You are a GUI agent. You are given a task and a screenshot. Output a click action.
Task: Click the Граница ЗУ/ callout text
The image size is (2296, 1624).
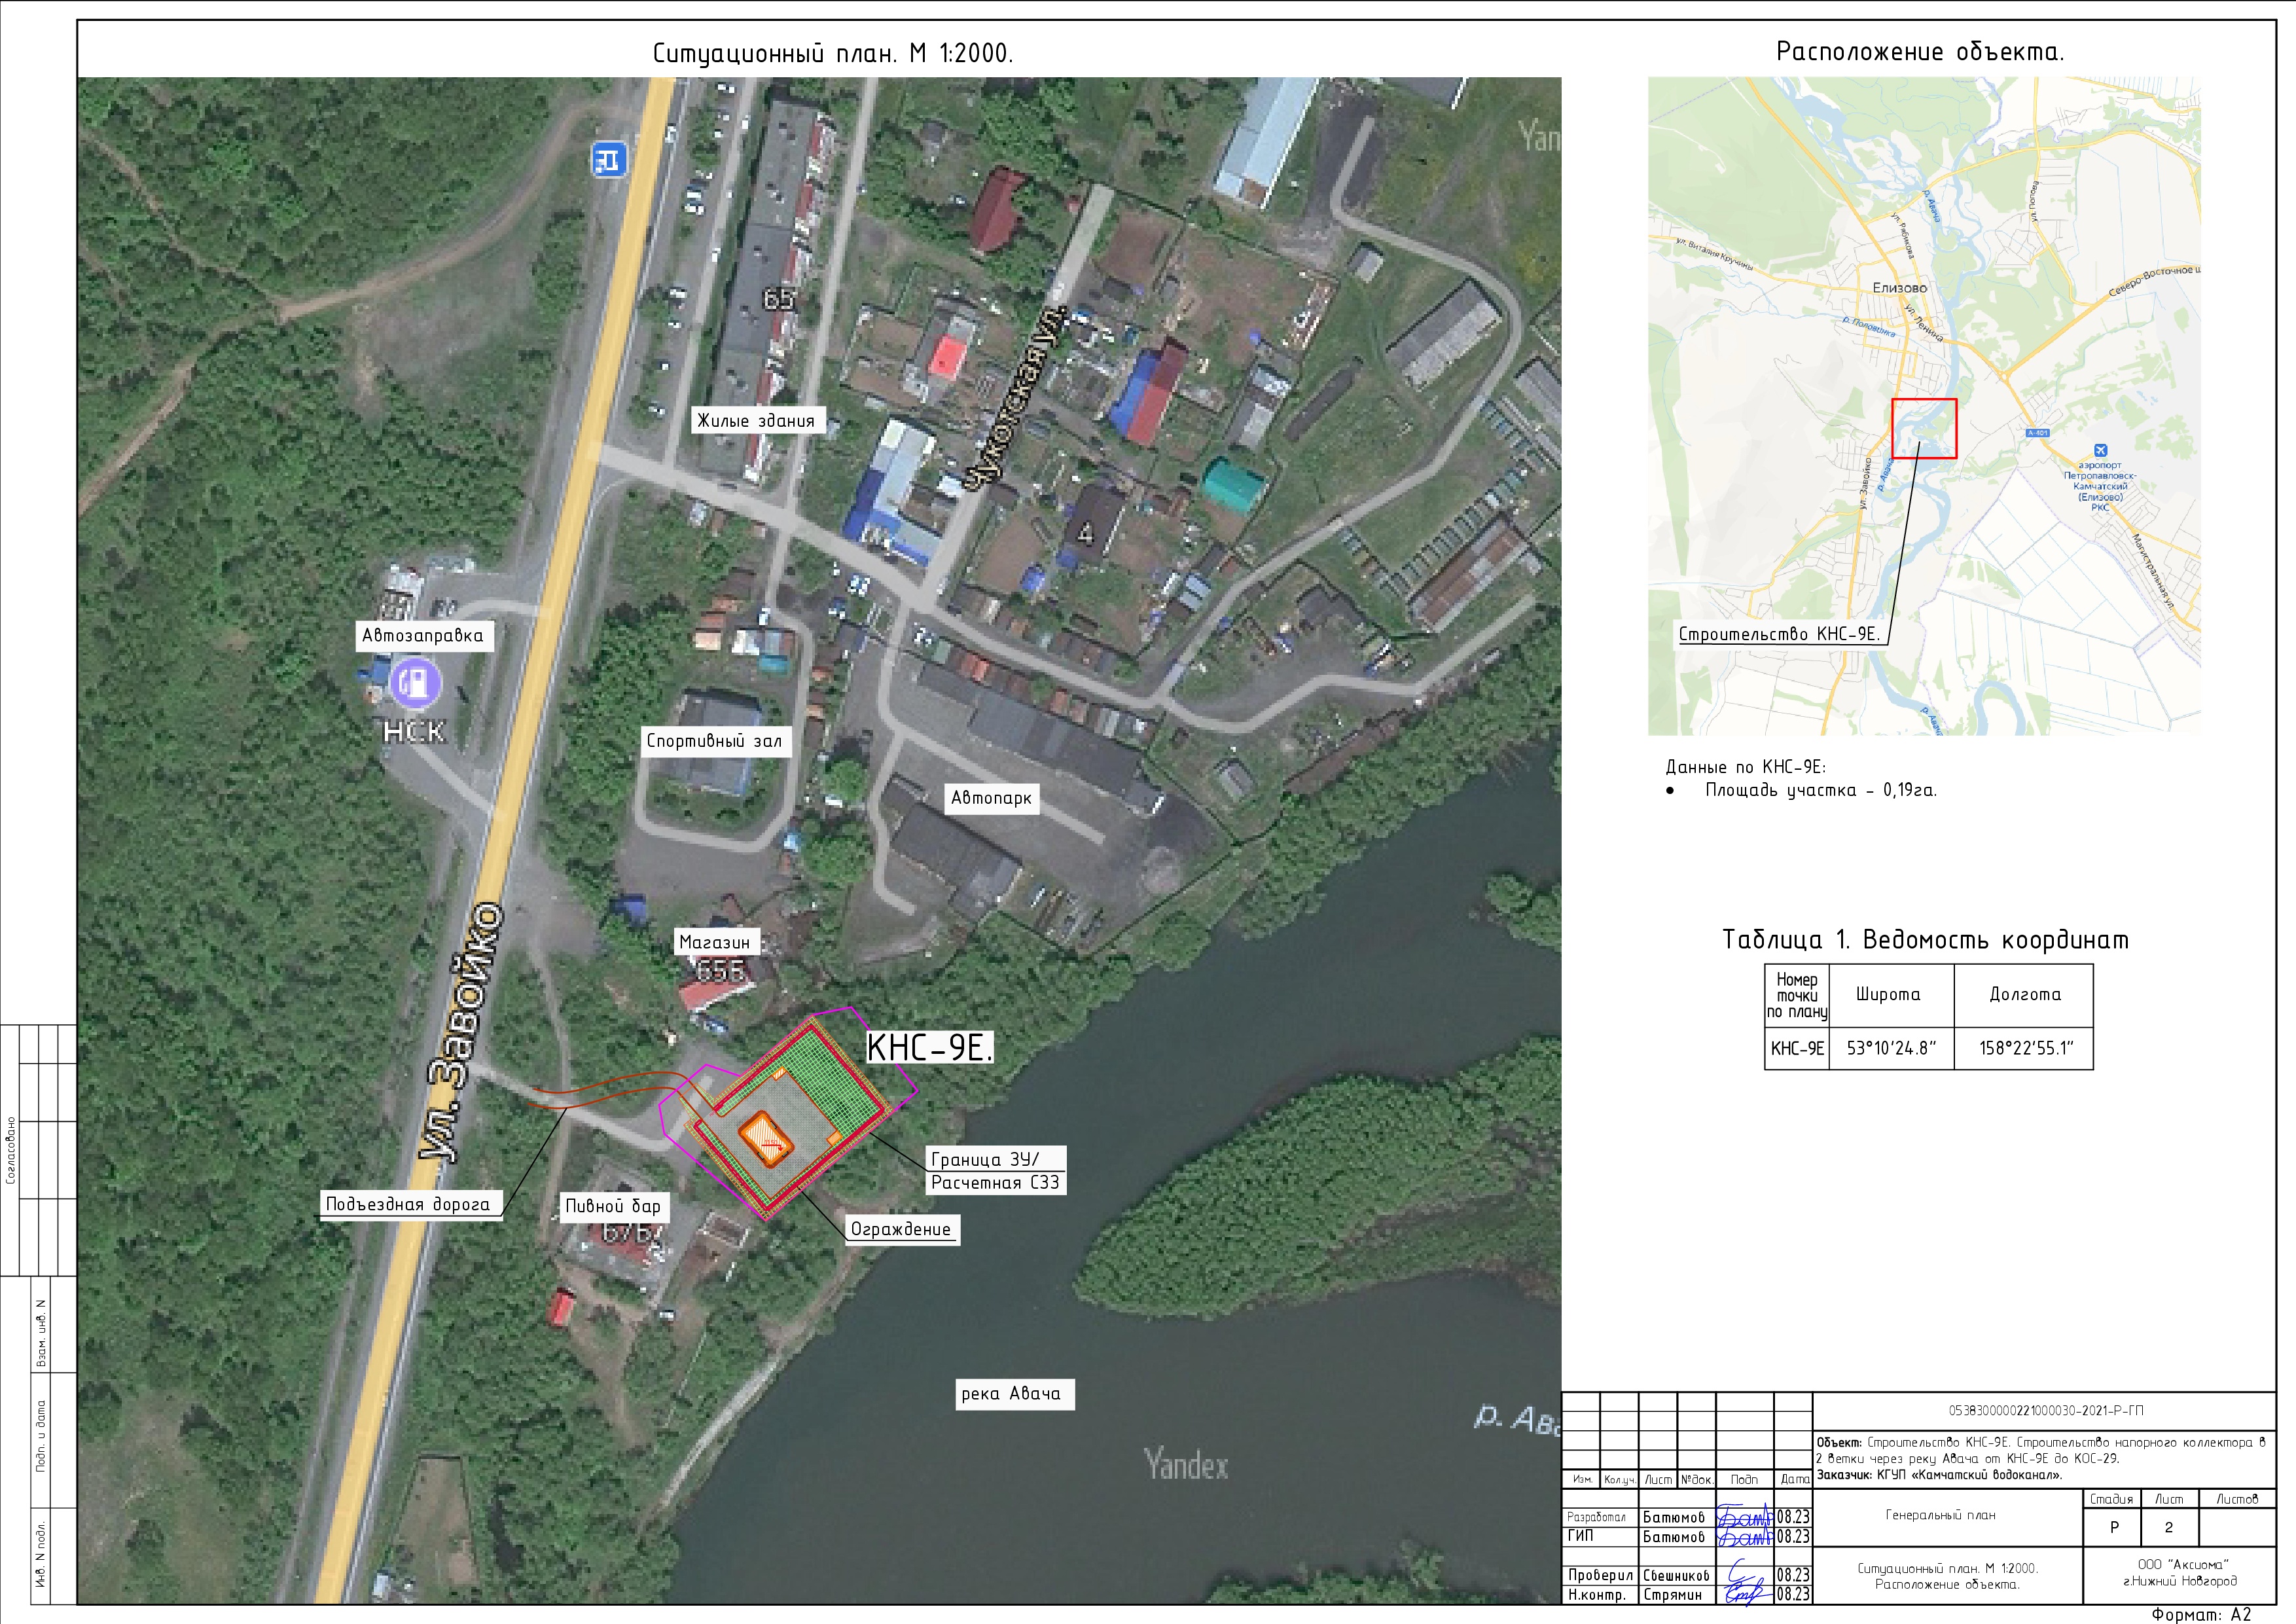[985, 1159]
